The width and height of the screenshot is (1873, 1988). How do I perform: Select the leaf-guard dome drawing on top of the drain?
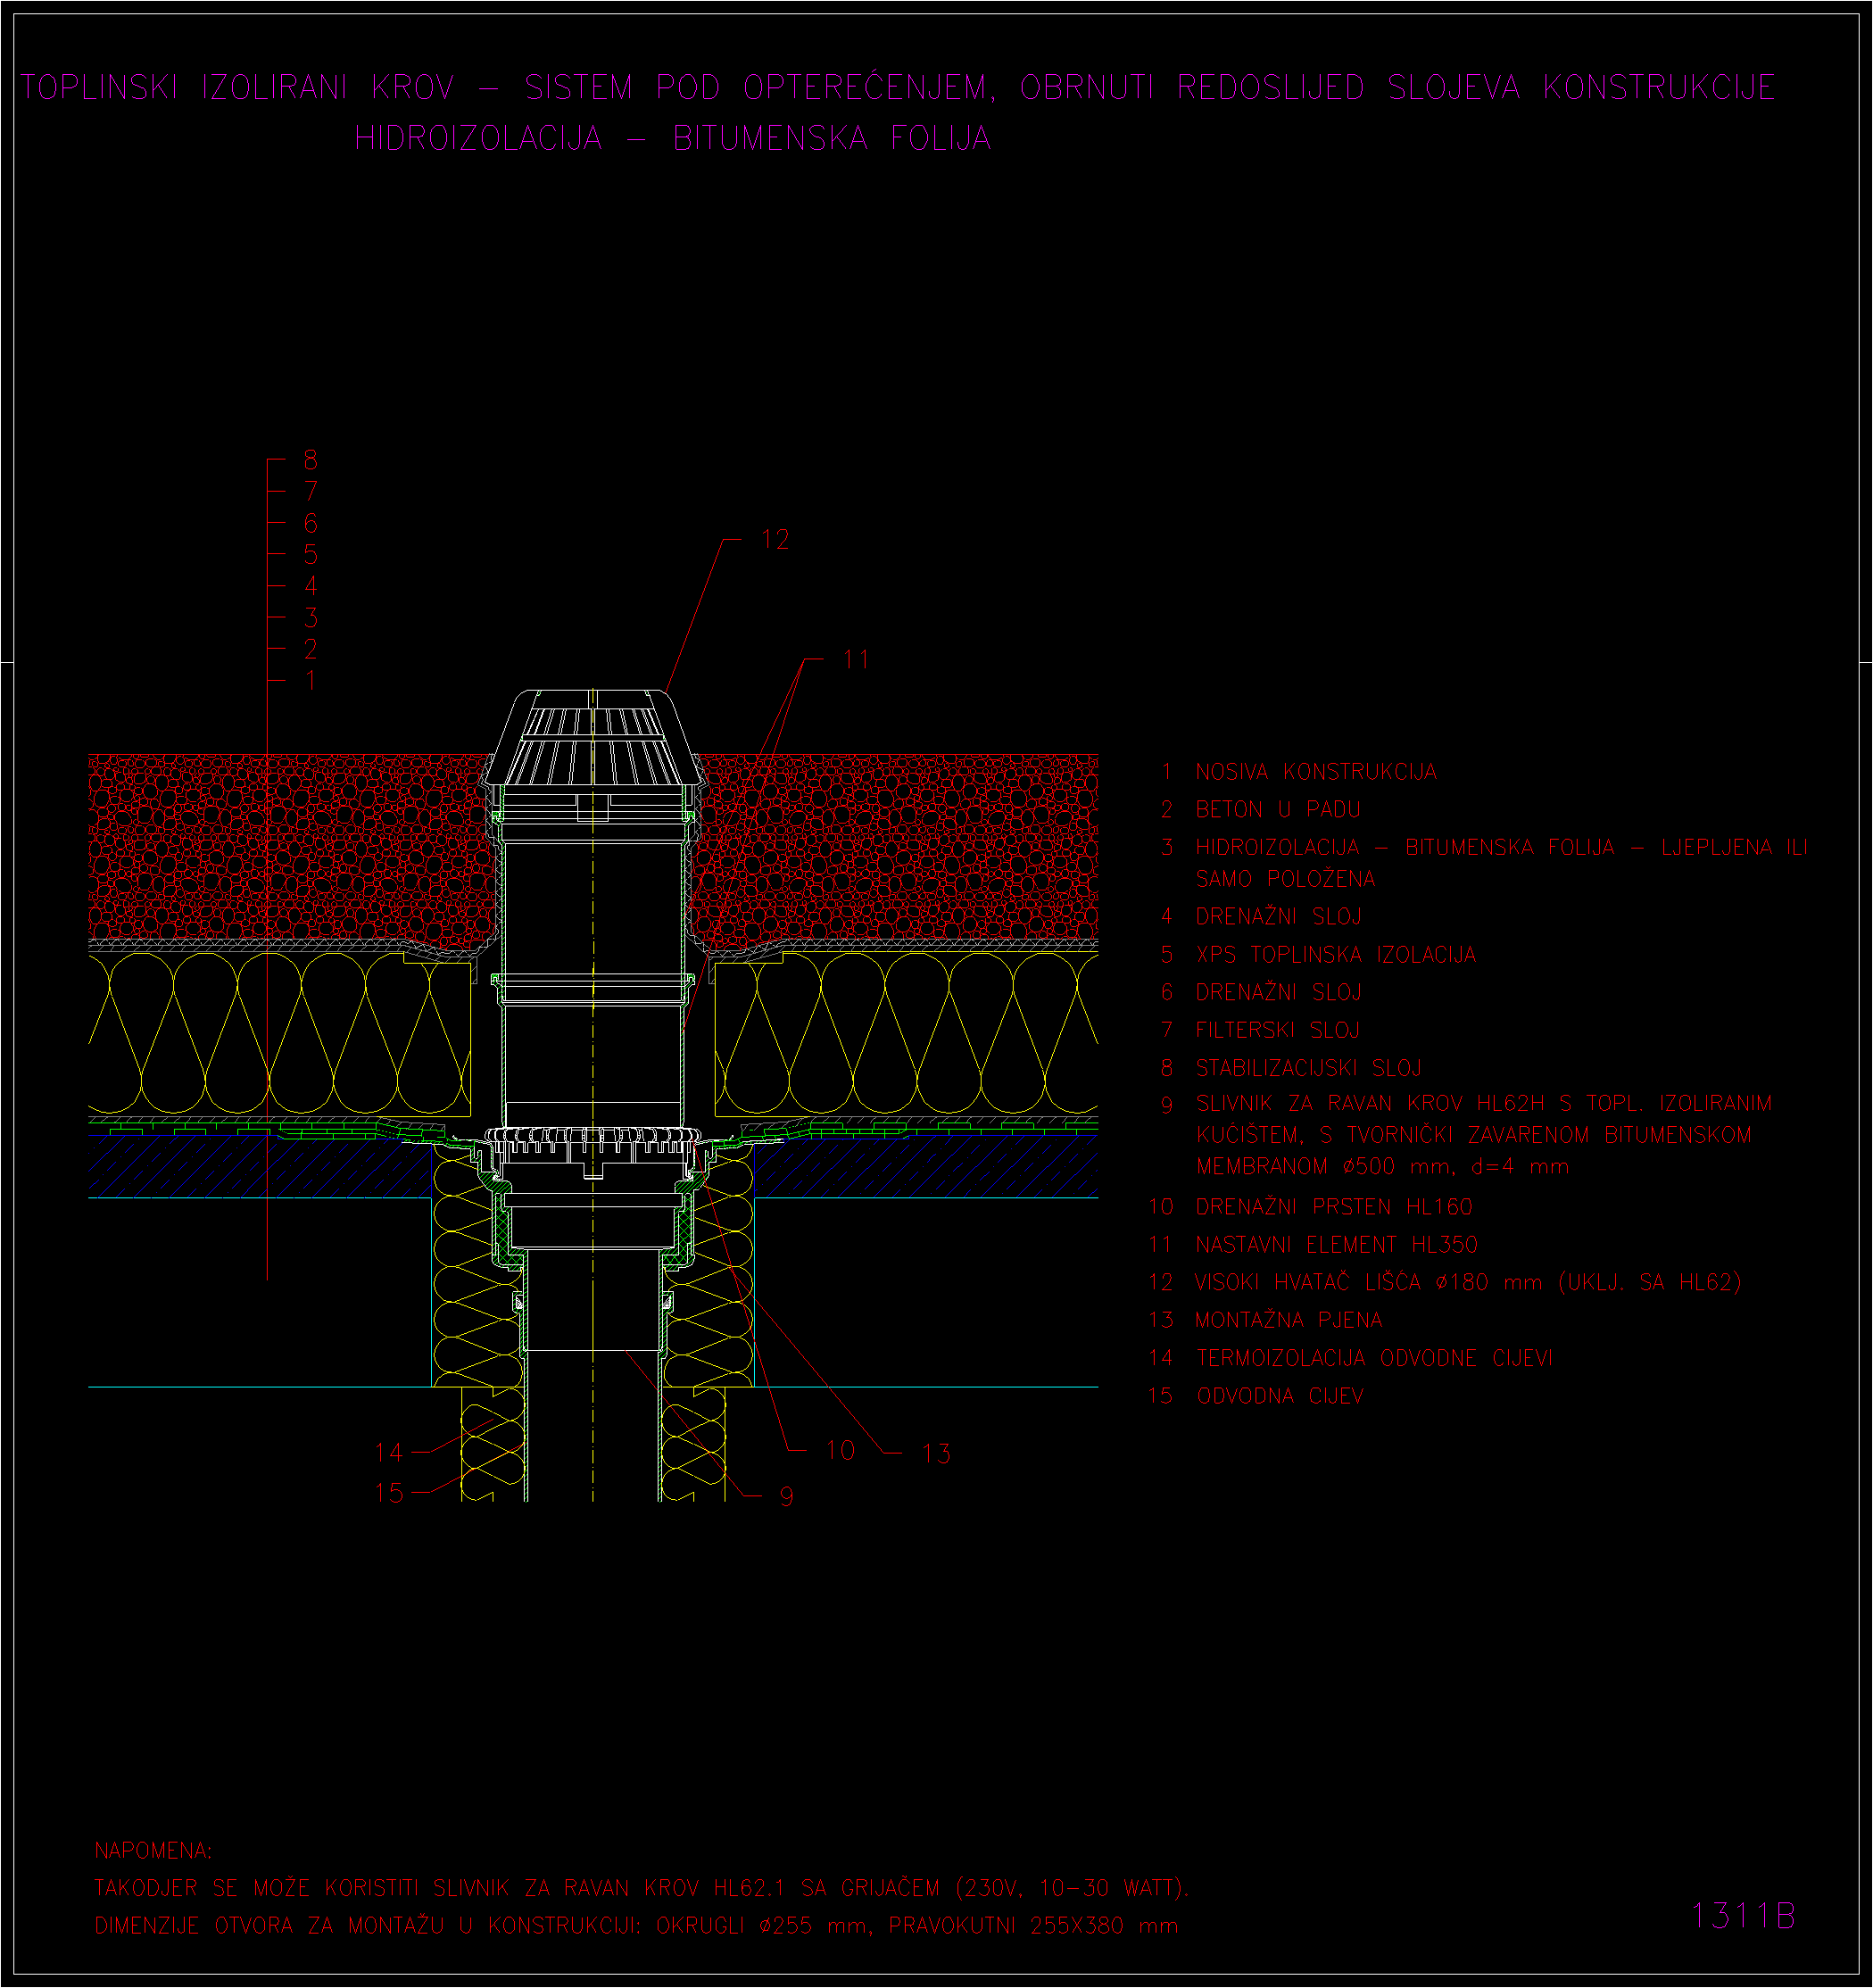coord(593,738)
